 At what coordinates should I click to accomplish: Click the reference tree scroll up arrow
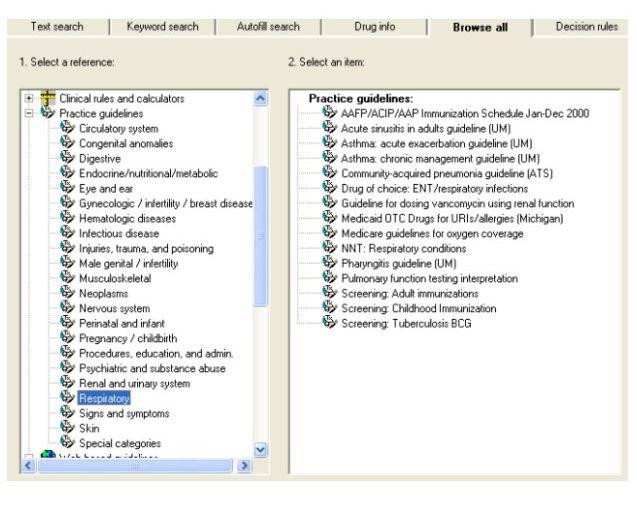pos(260,98)
